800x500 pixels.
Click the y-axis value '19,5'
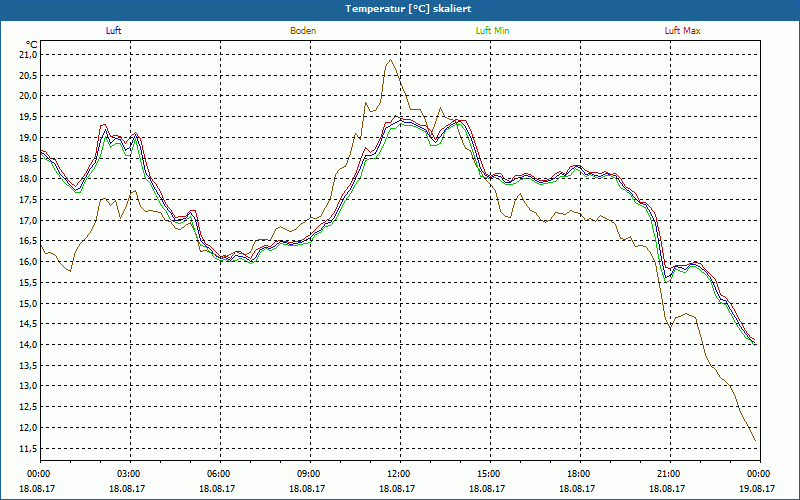(x=29, y=117)
